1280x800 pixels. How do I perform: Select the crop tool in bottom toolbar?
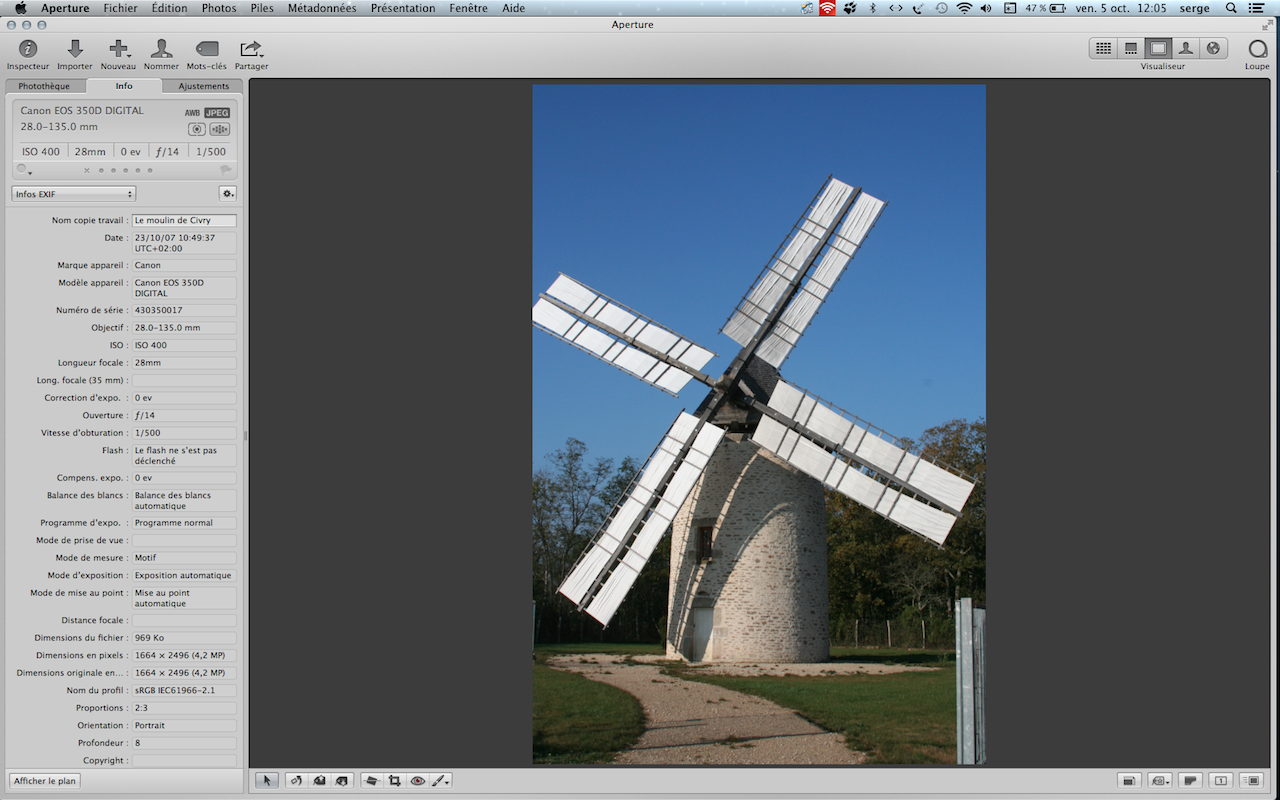click(394, 780)
